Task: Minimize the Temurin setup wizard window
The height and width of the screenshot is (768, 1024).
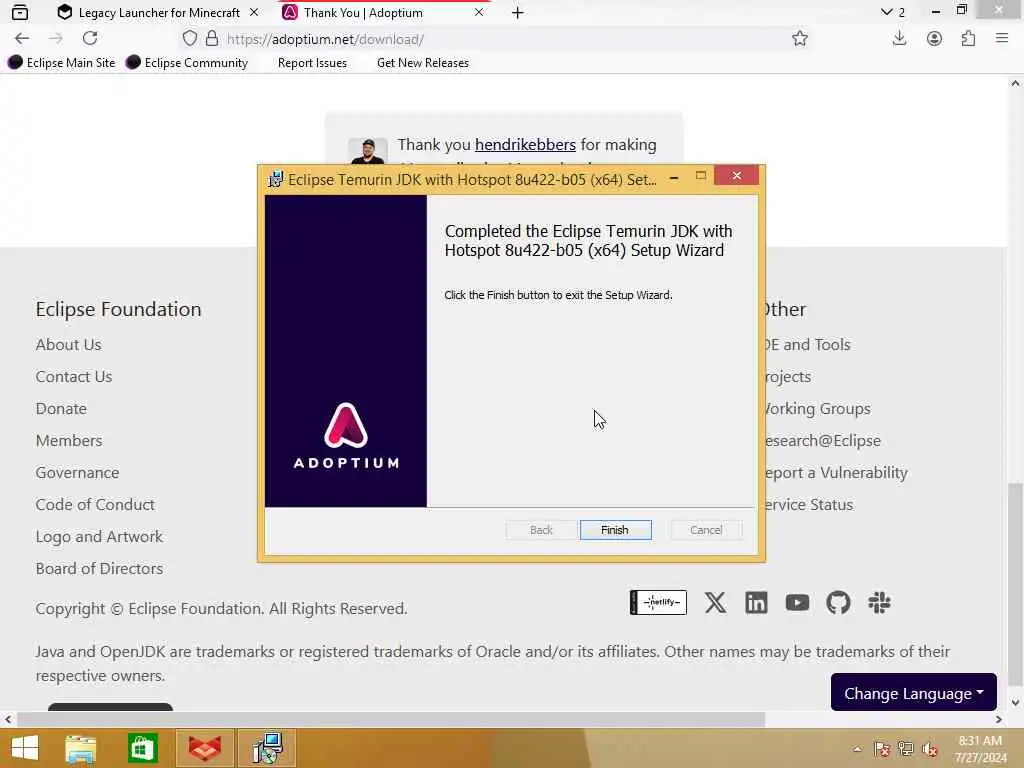Action: click(674, 177)
